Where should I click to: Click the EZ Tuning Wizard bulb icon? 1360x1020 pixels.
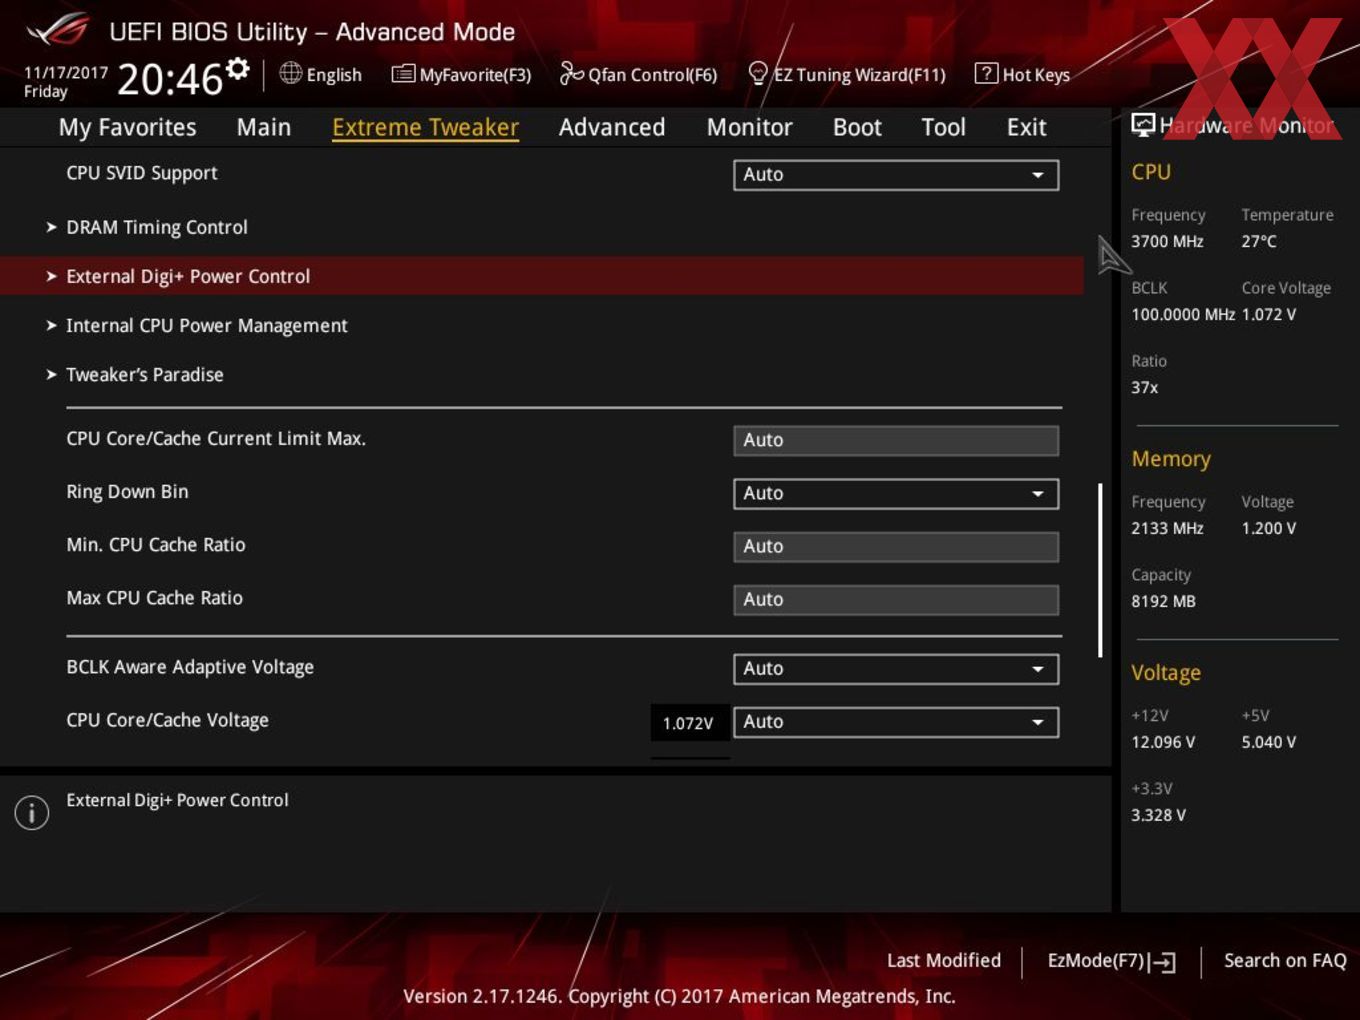click(758, 73)
